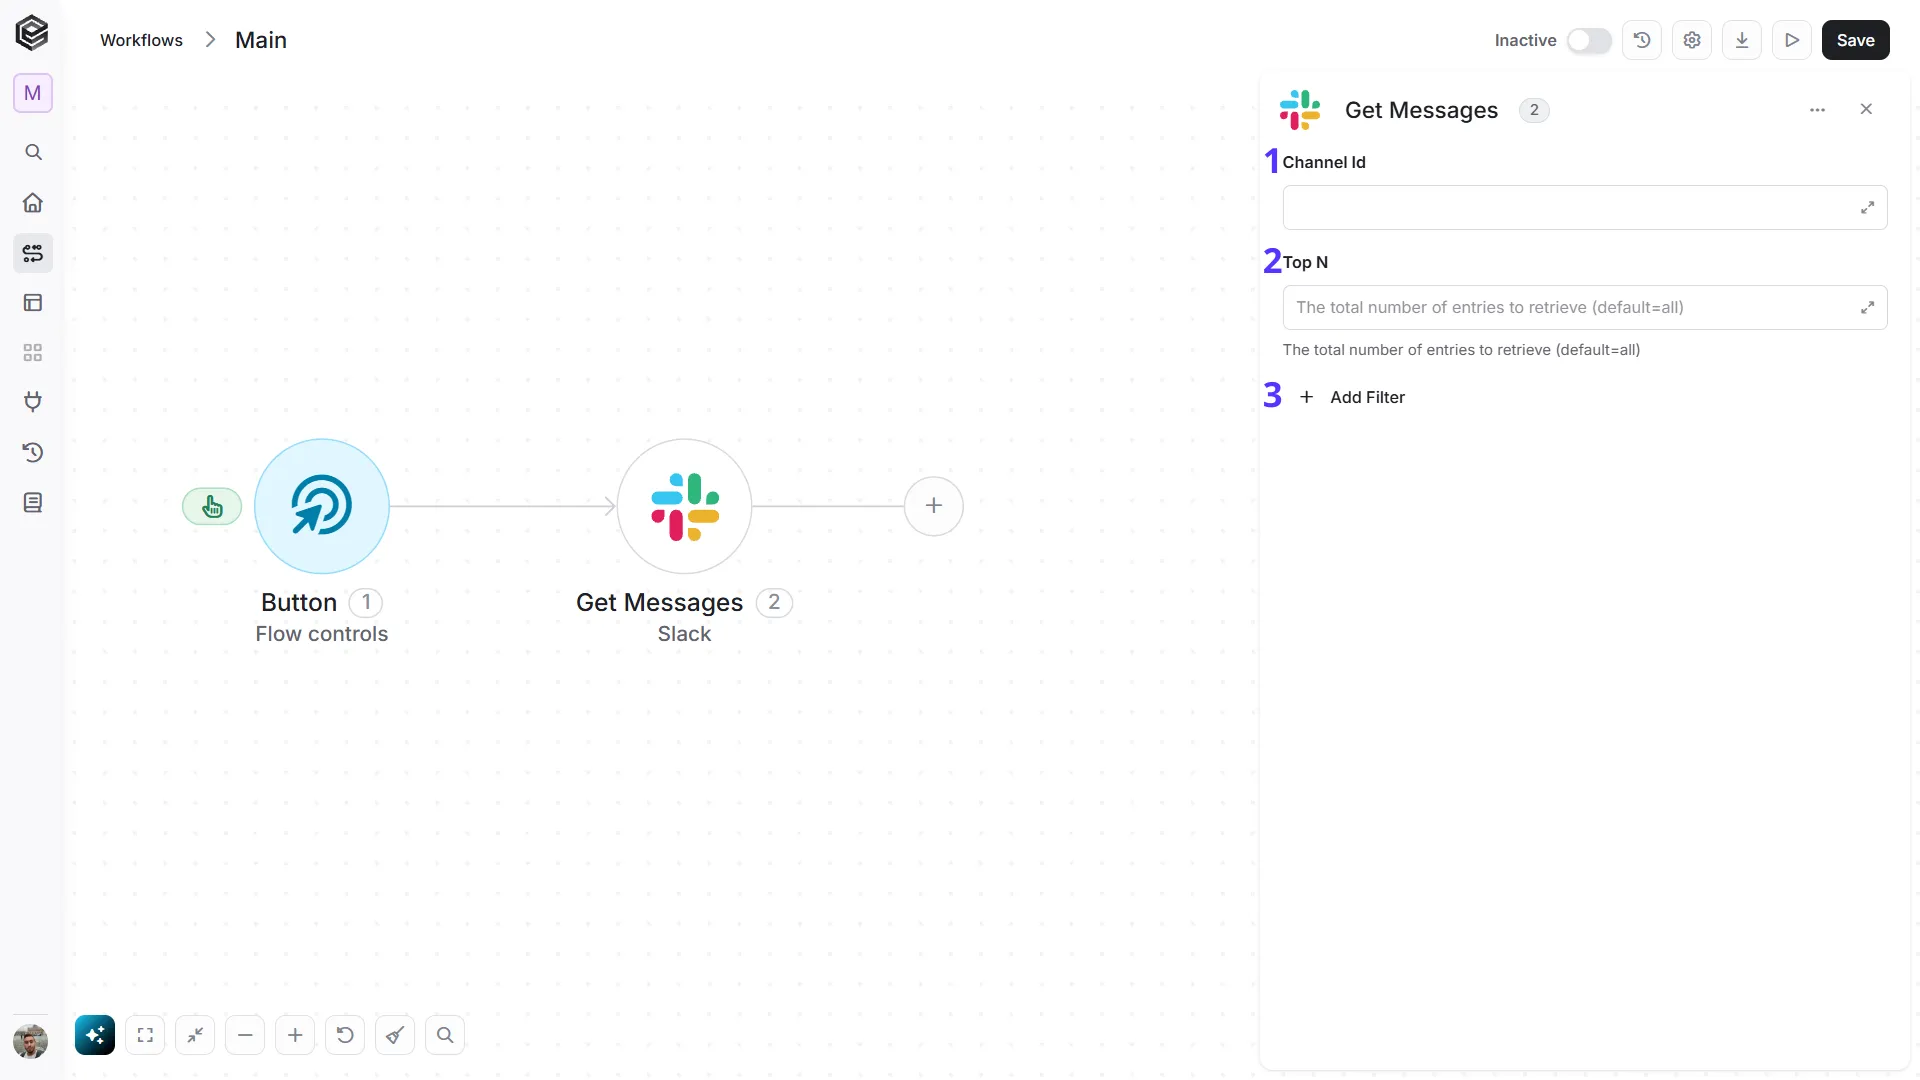Zoom out the canvas with minus
Screen dimensions: 1920x1080
coord(245,1035)
